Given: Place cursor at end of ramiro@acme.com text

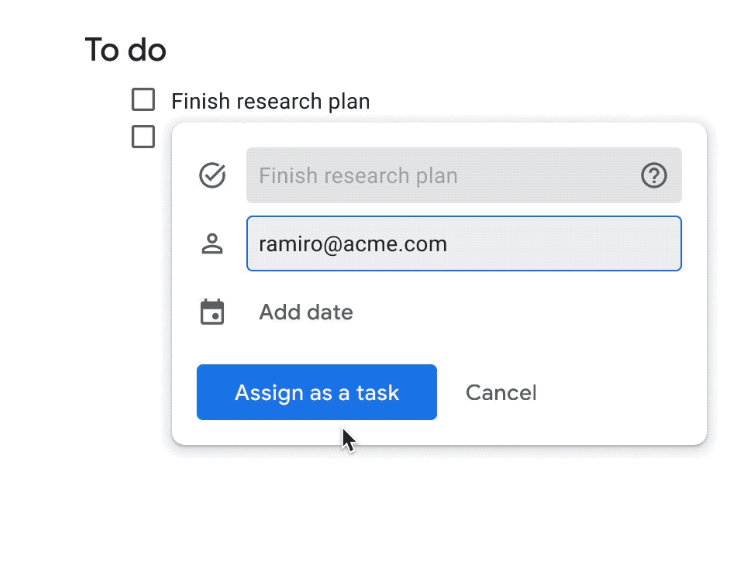Looking at the screenshot, I should [x=448, y=244].
